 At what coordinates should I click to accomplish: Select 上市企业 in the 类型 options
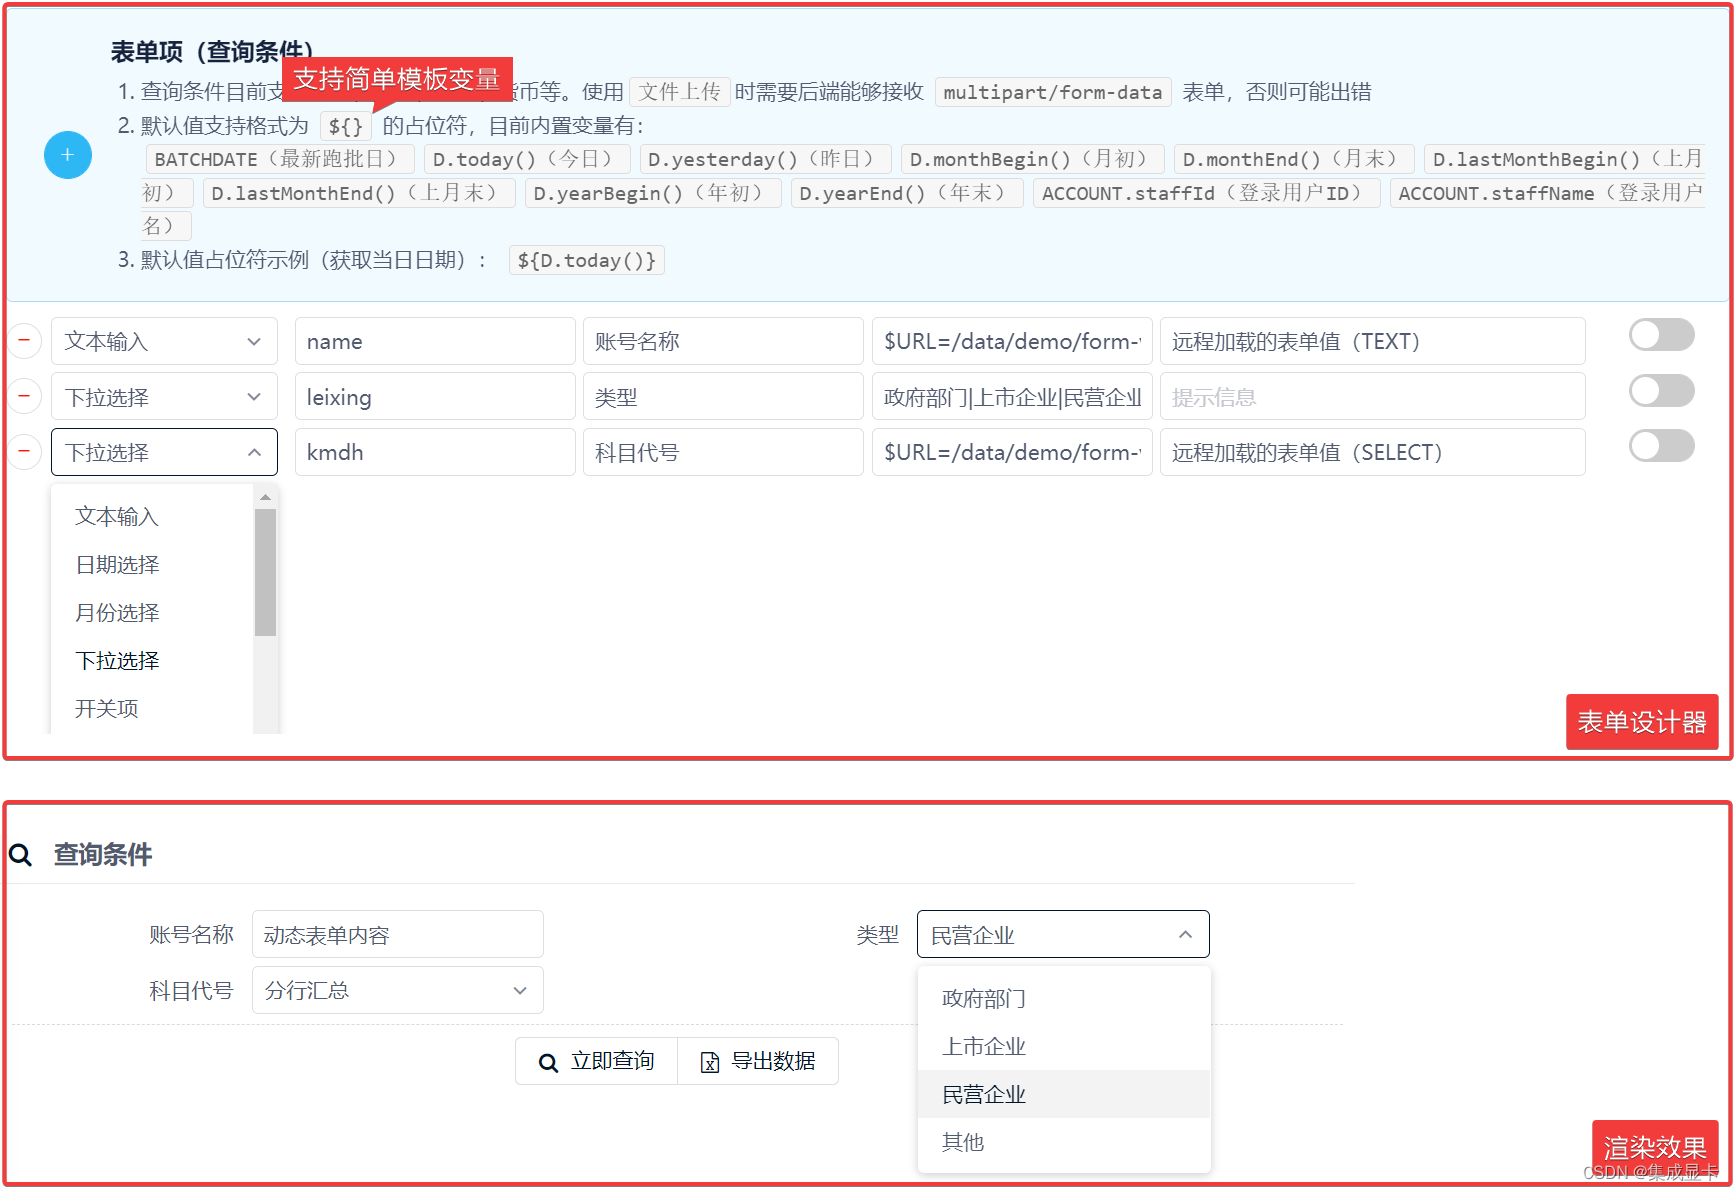pyautogui.click(x=1064, y=1047)
